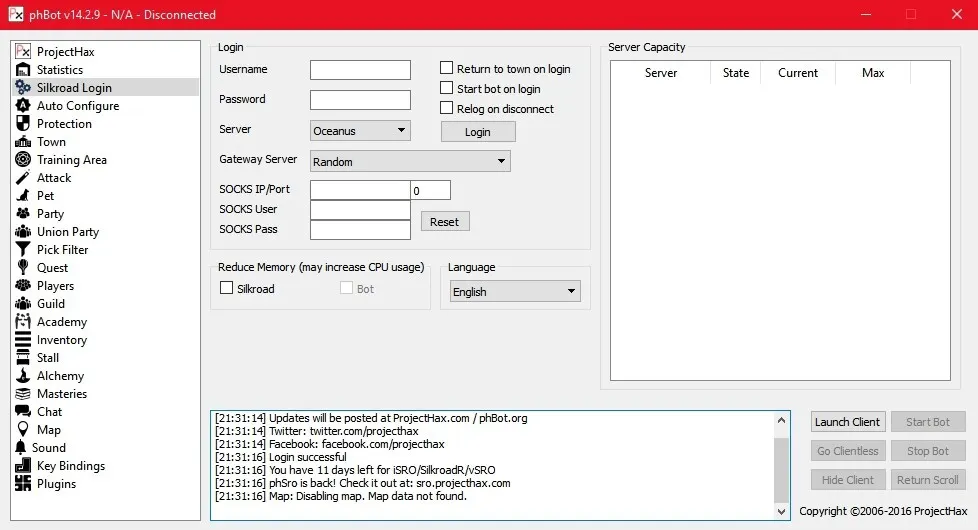Focus the SOCKS Pass field
This screenshot has height=530, width=978.
(361, 229)
